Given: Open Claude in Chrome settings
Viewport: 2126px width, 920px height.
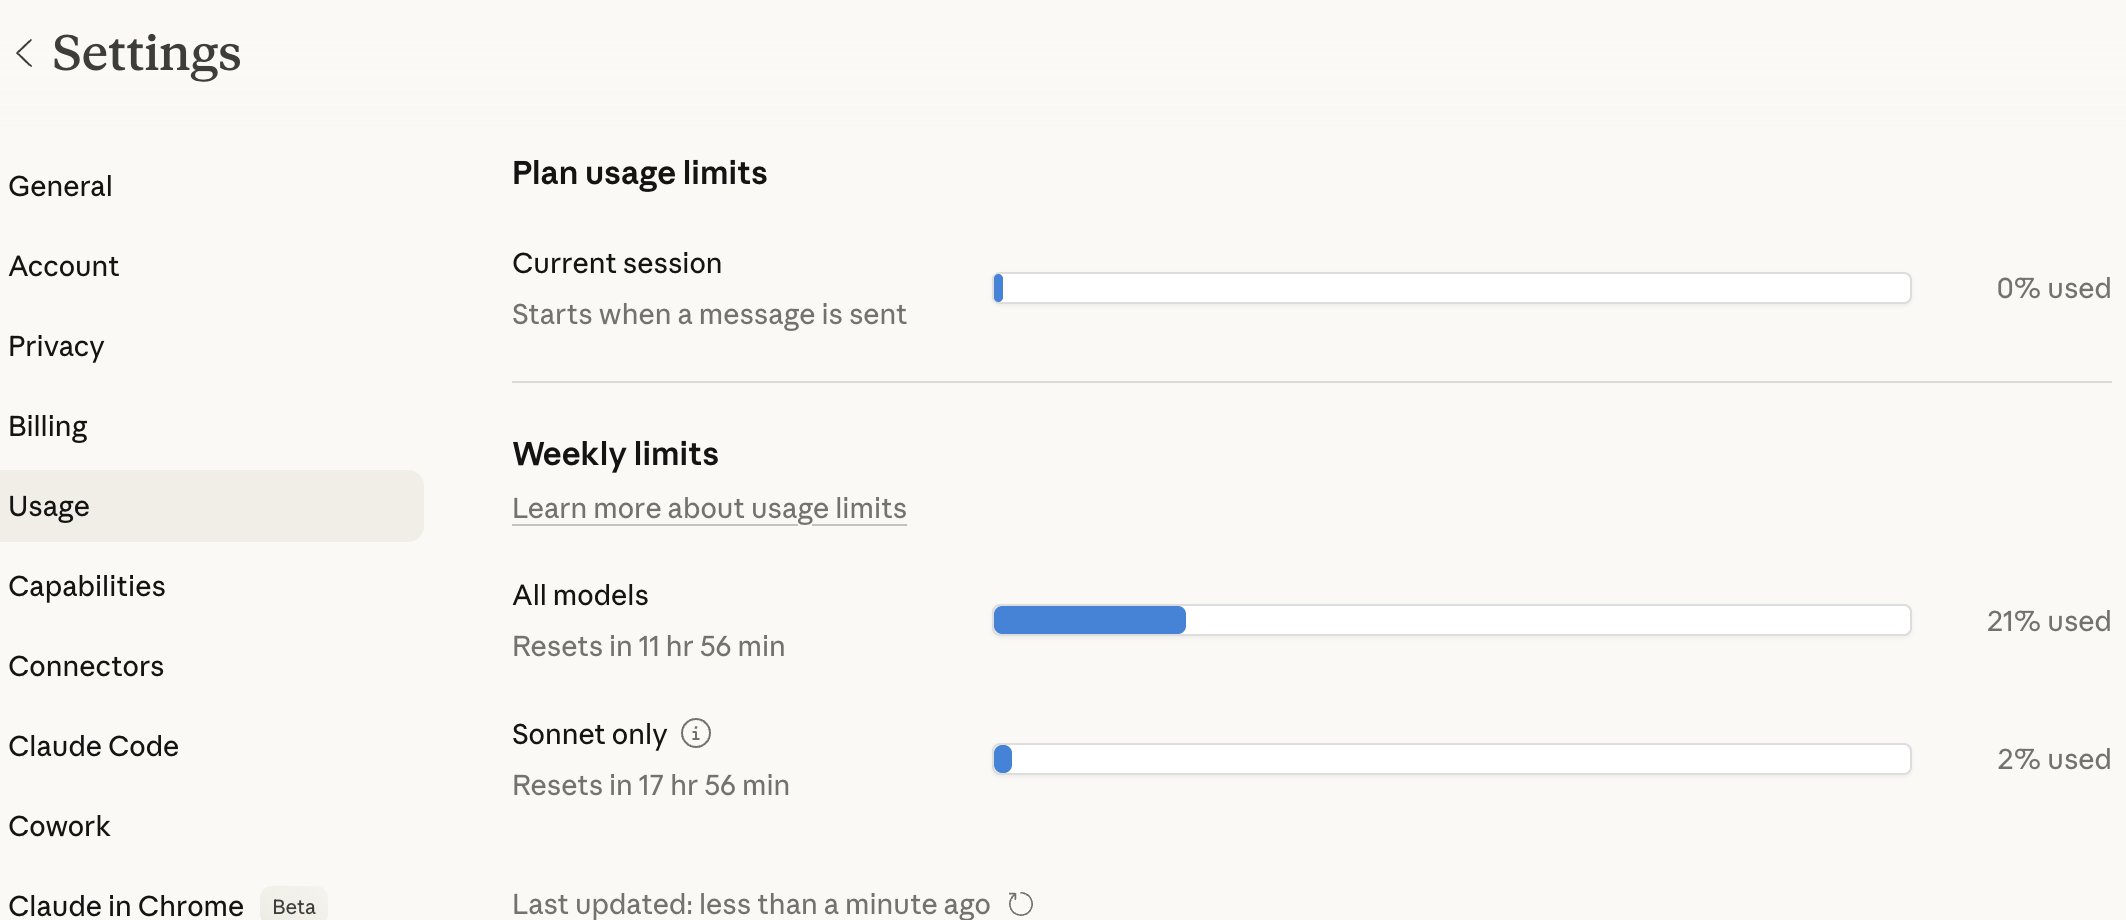Looking at the screenshot, I should pos(126,905).
